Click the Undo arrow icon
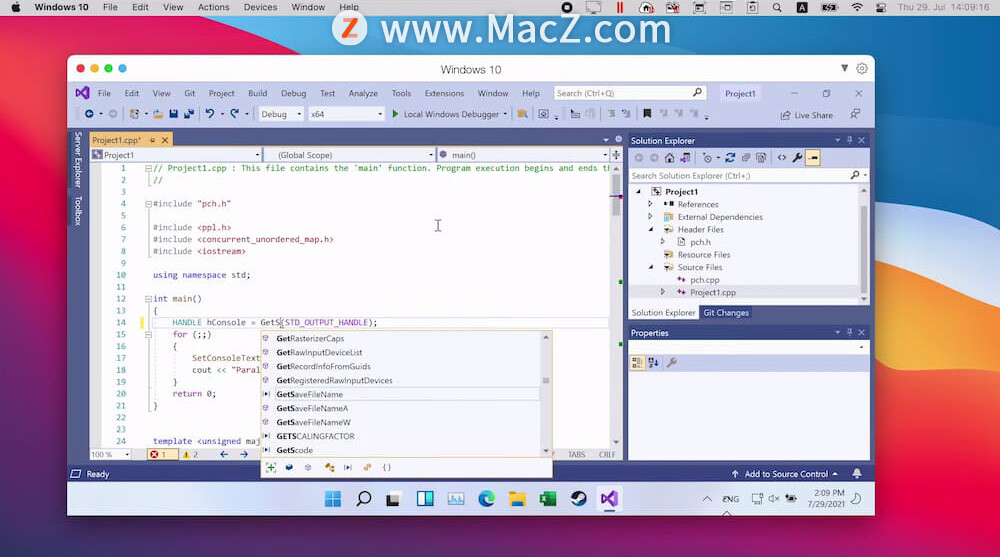This screenshot has width=1000, height=557. click(209, 114)
